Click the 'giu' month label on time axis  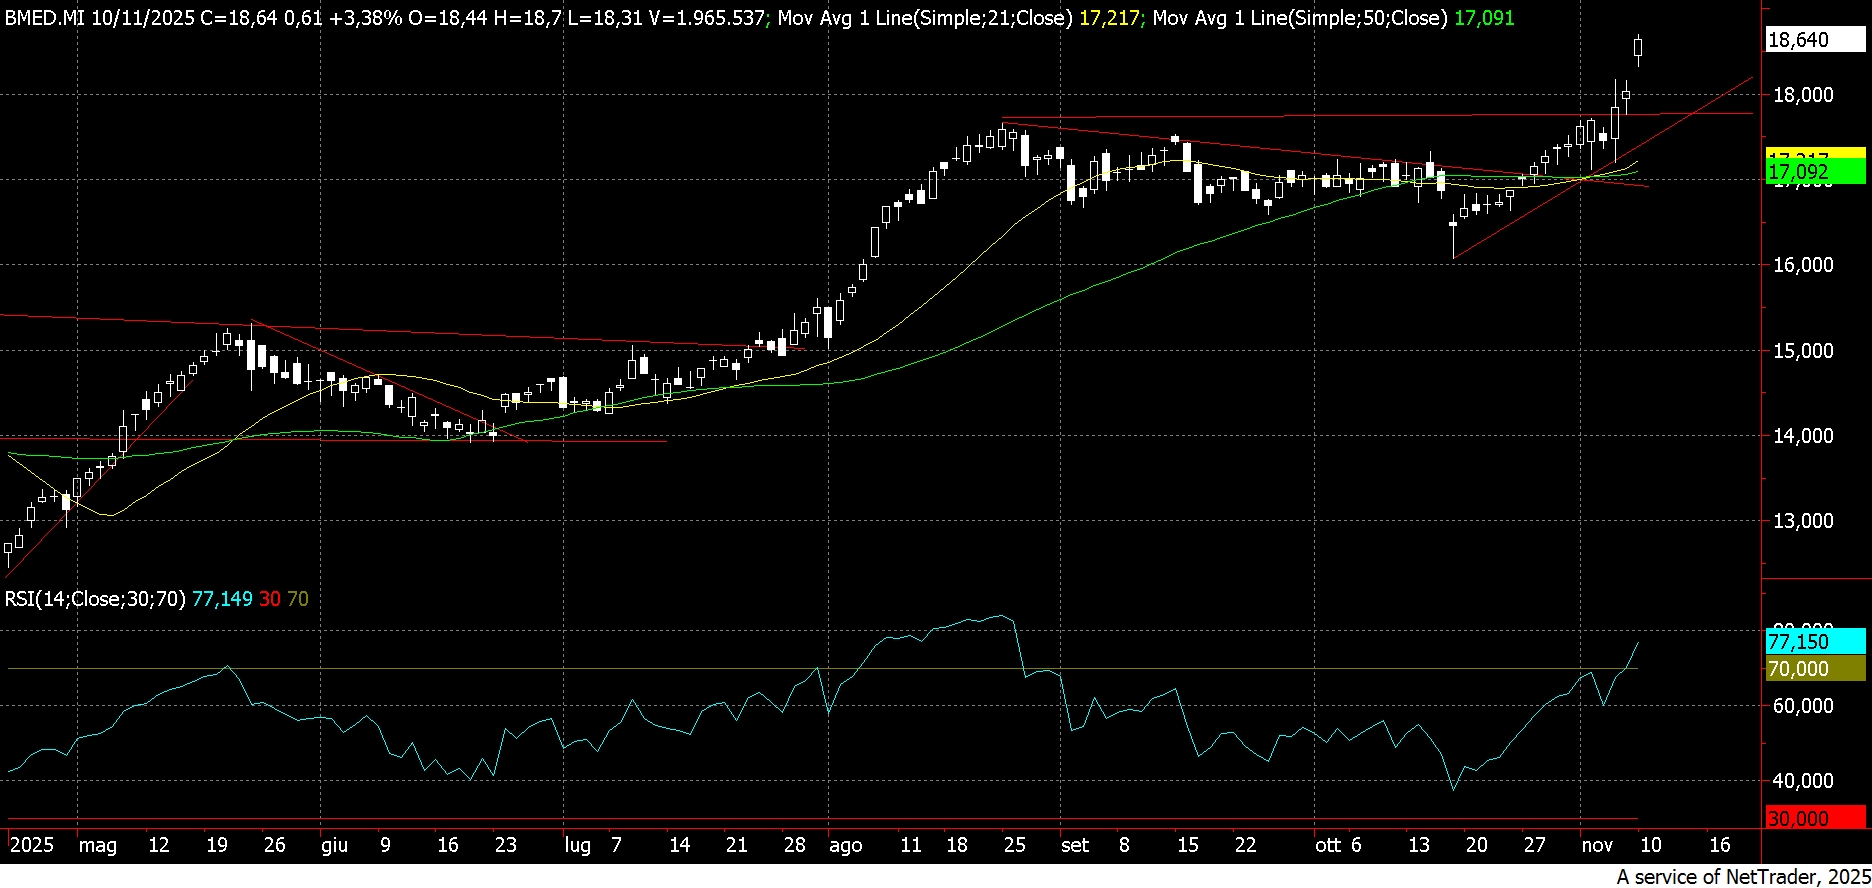coord(334,845)
